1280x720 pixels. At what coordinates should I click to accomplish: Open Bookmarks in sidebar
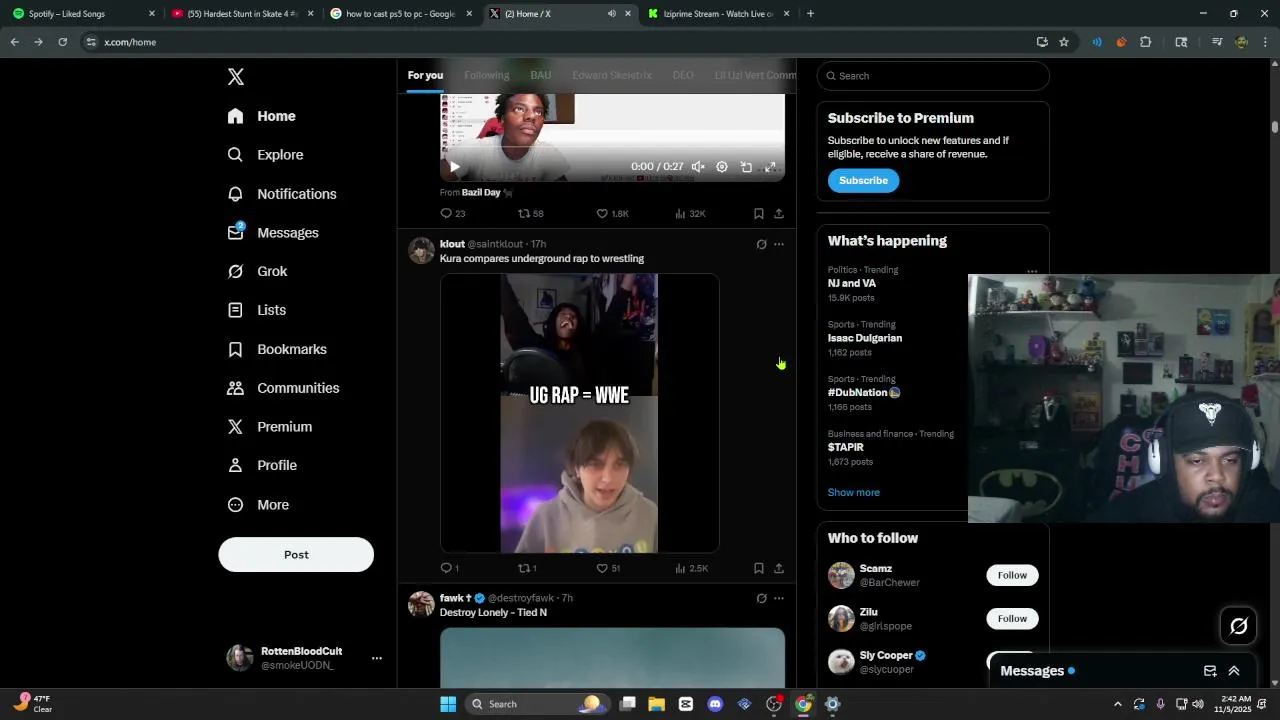tap(277, 349)
